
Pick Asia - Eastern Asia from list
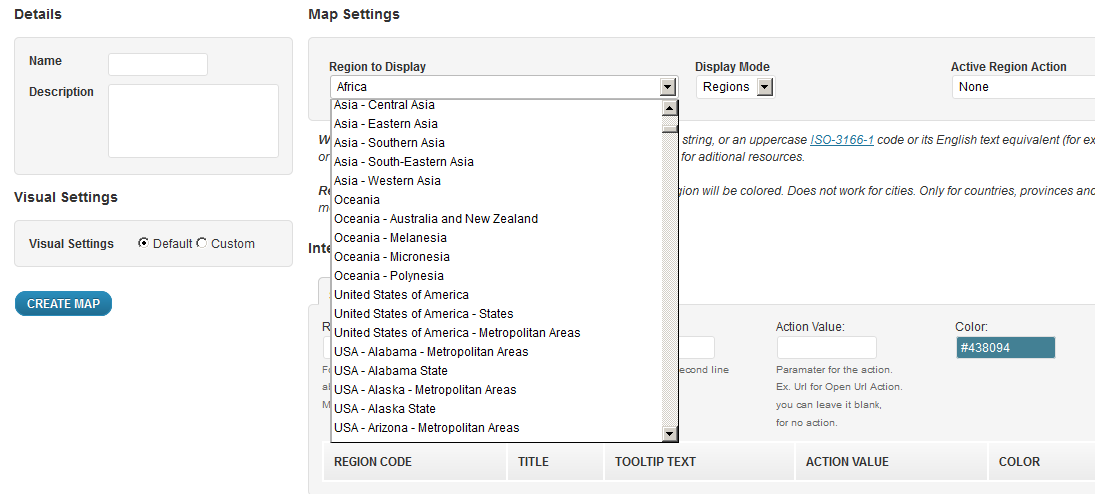(x=386, y=124)
